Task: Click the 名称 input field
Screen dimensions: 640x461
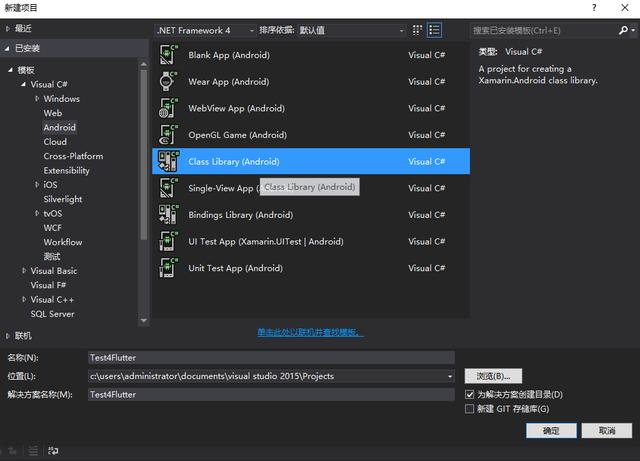Action: coord(271,357)
